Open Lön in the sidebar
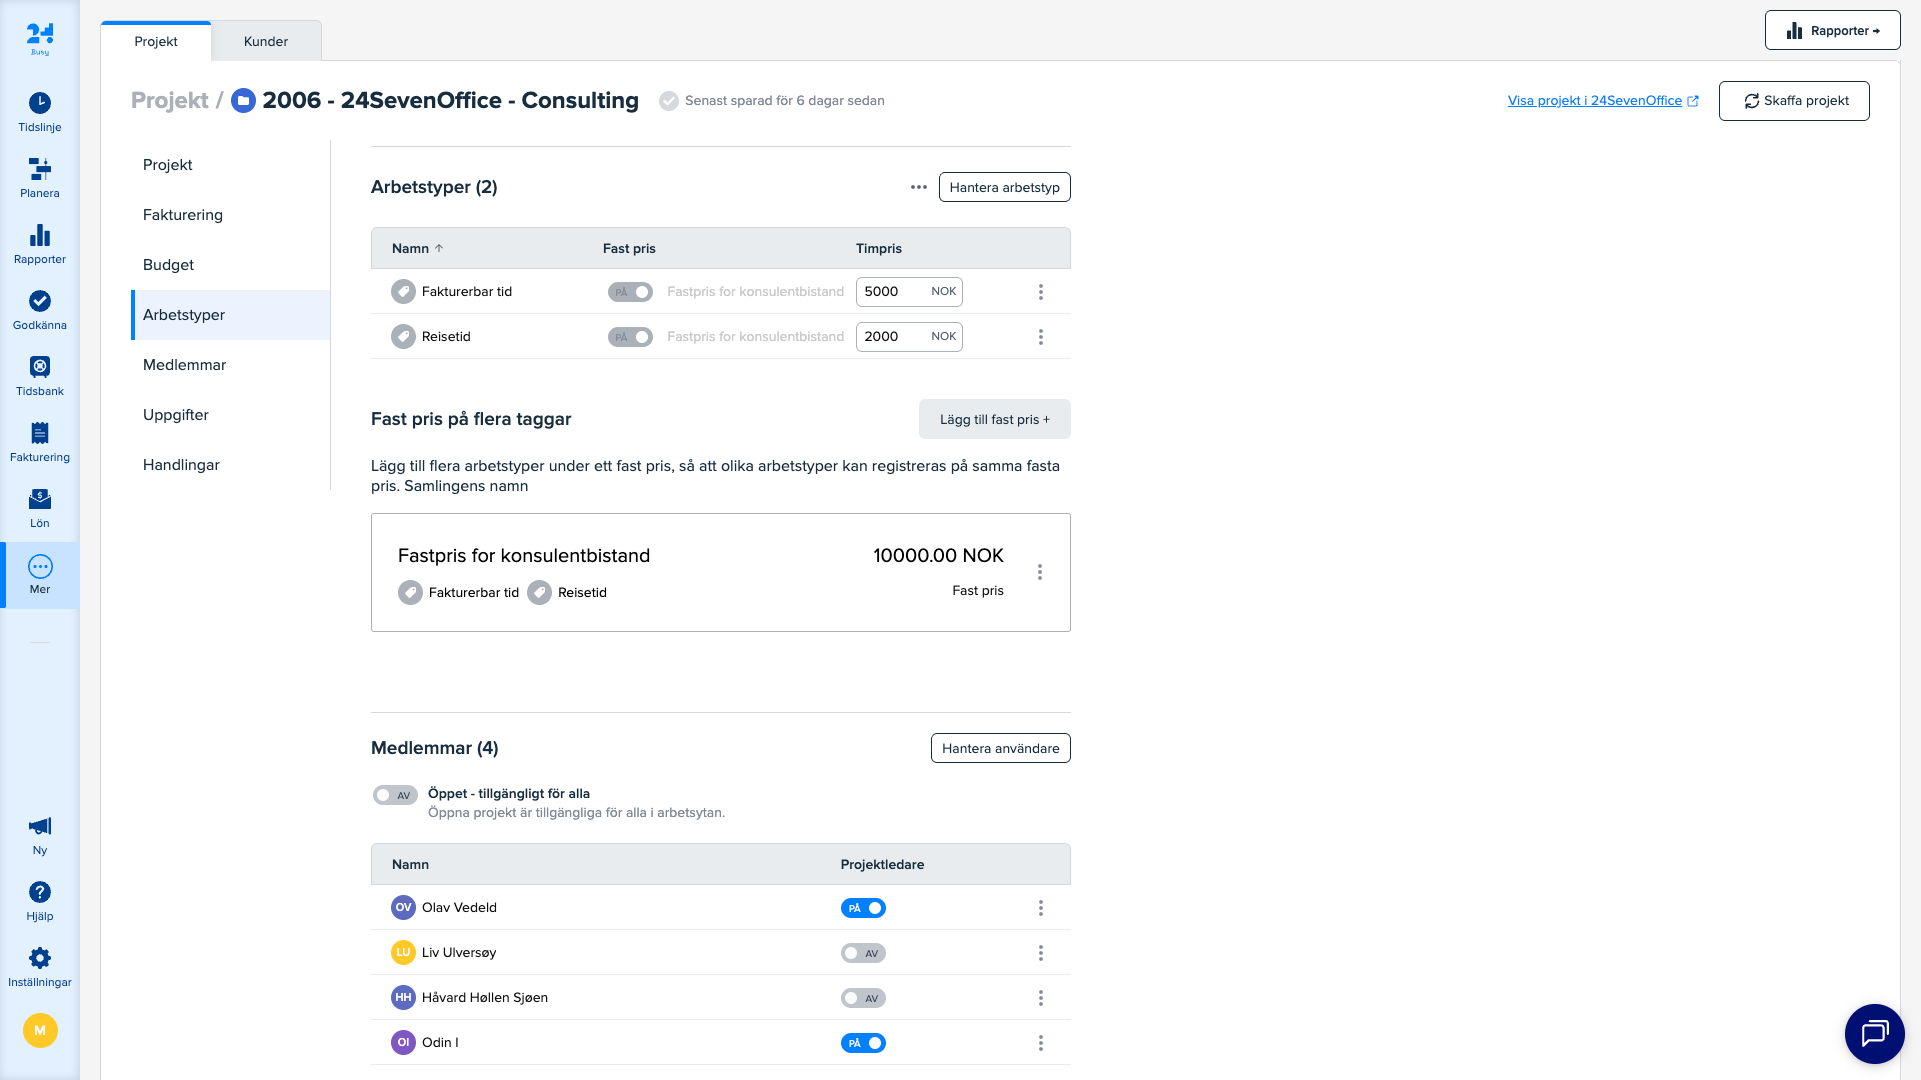This screenshot has height=1080, width=1921. pos(40,508)
